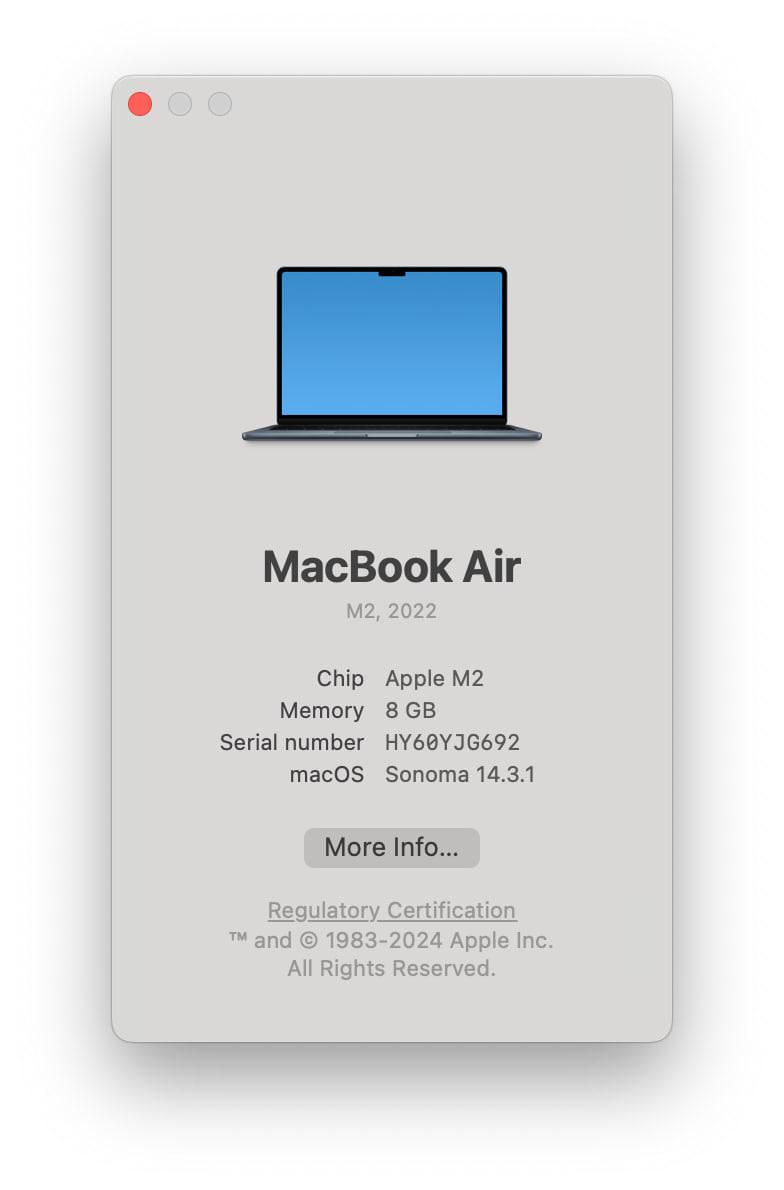Click the MacBook Air title heading

(391, 567)
